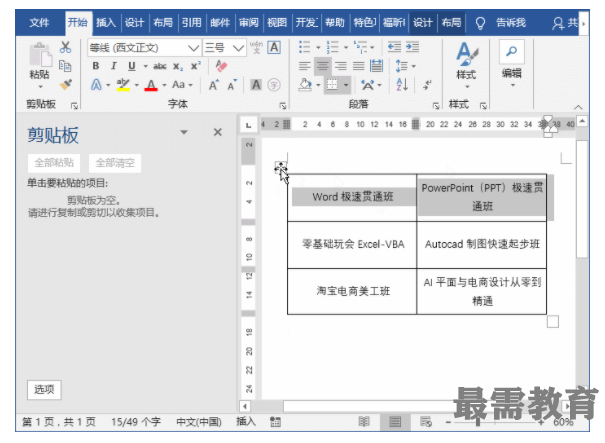Toggle Center alignment
This screenshot has width=605, height=443.
pyautogui.click(x=323, y=66)
